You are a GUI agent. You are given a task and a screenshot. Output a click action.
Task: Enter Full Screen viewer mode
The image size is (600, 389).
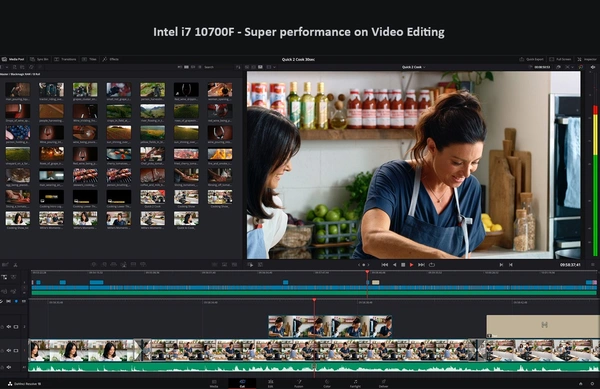(x=560, y=59)
